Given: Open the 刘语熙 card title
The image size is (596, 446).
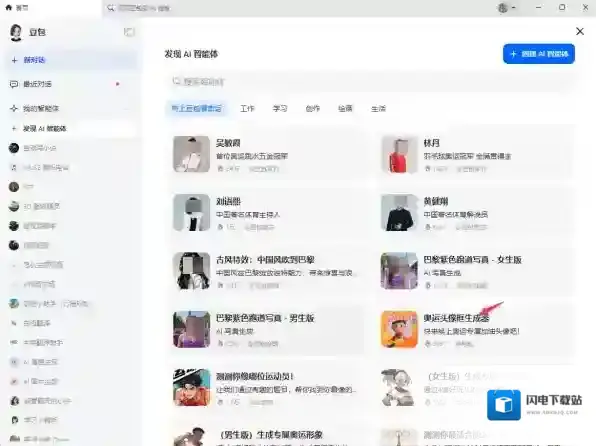Looking at the screenshot, I should (x=228, y=201).
